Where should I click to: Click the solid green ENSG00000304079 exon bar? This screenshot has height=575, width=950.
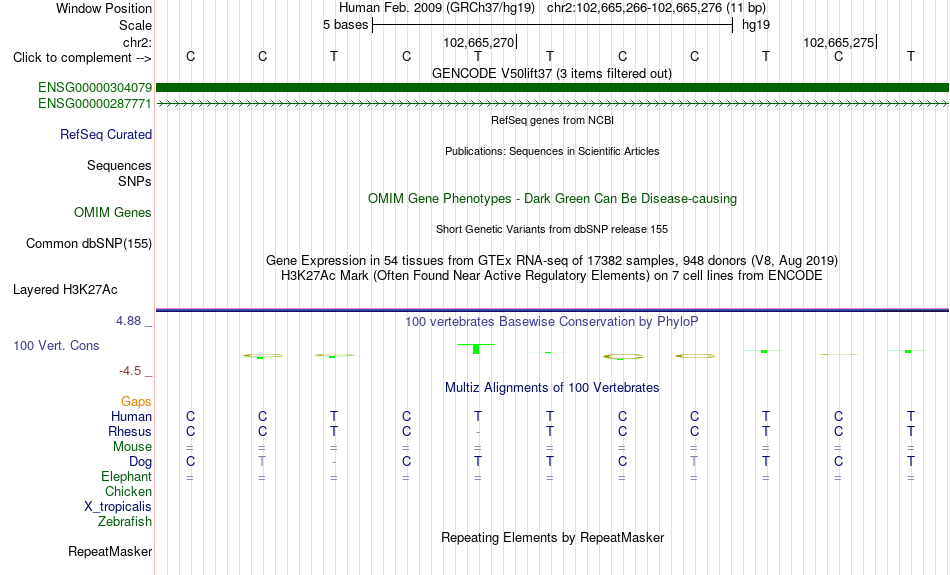point(552,88)
